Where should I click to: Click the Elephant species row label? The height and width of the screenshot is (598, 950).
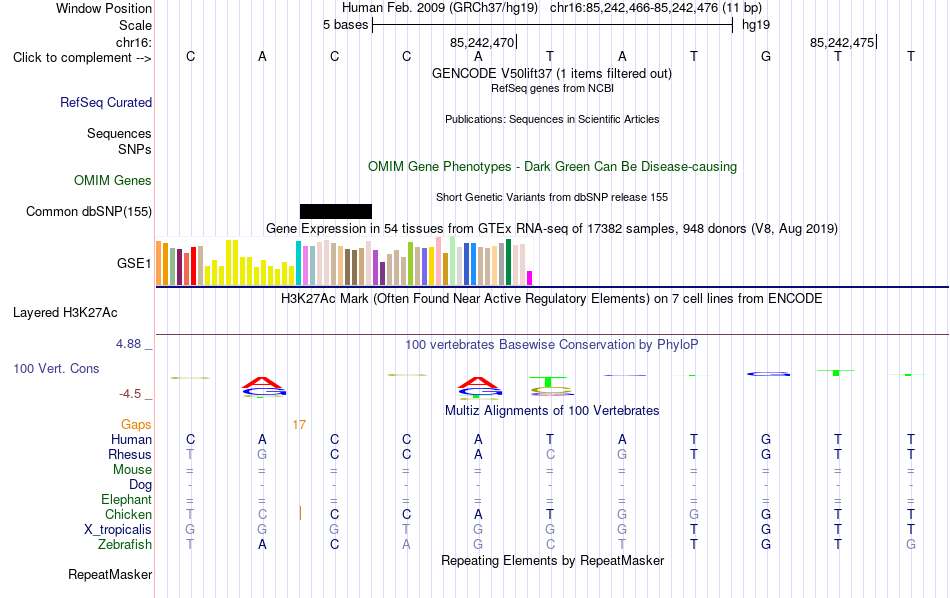click(127, 499)
